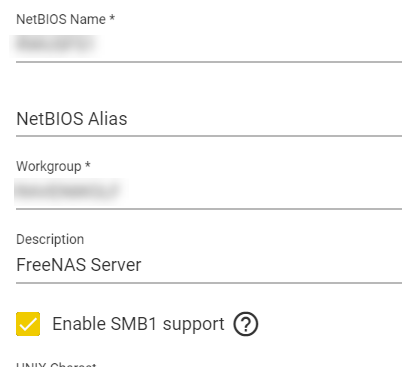Click the UNIX Charset label at bottom
The width and height of the screenshot is (402, 367).
[56, 364]
